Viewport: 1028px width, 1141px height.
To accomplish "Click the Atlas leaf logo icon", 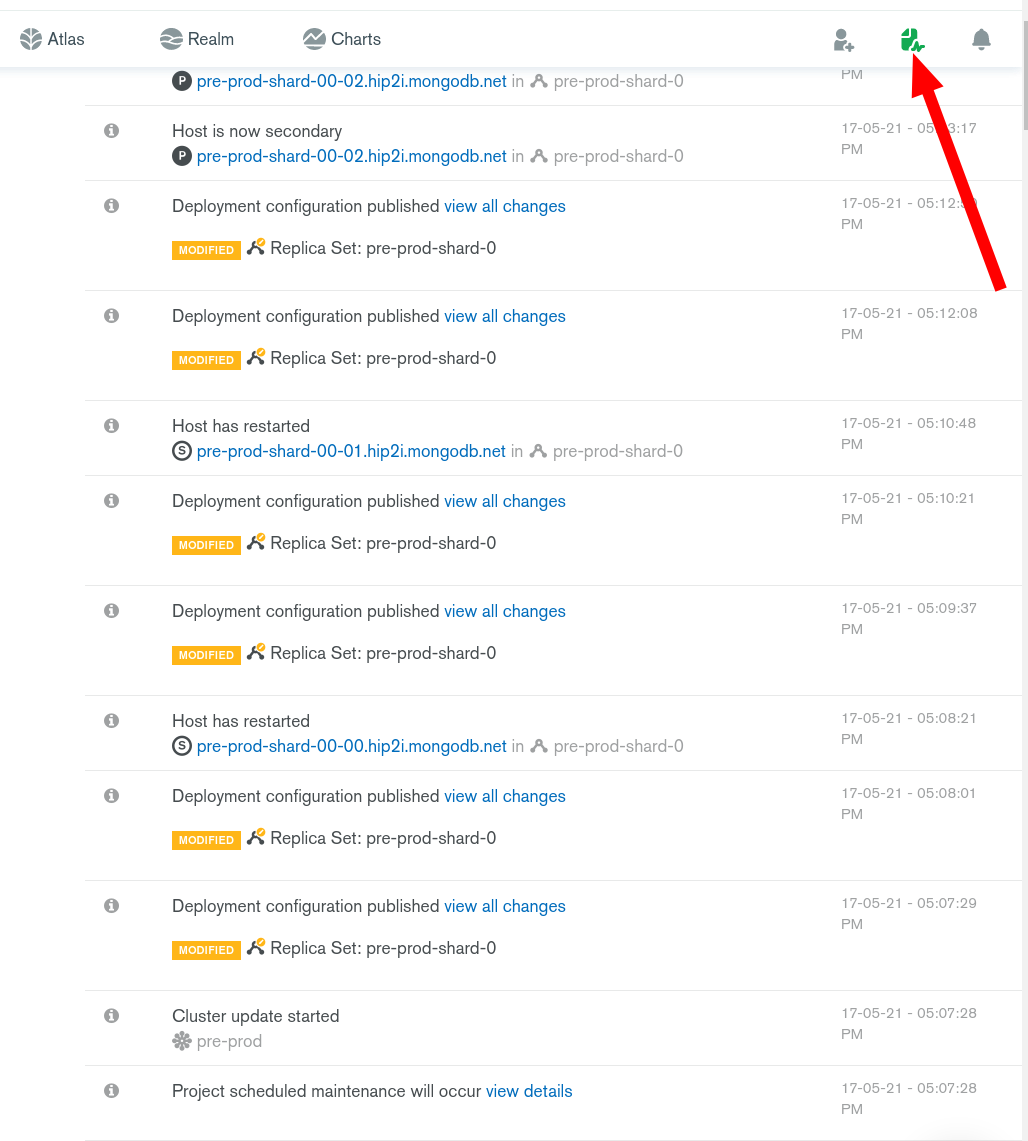I will pyautogui.click(x=31, y=39).
